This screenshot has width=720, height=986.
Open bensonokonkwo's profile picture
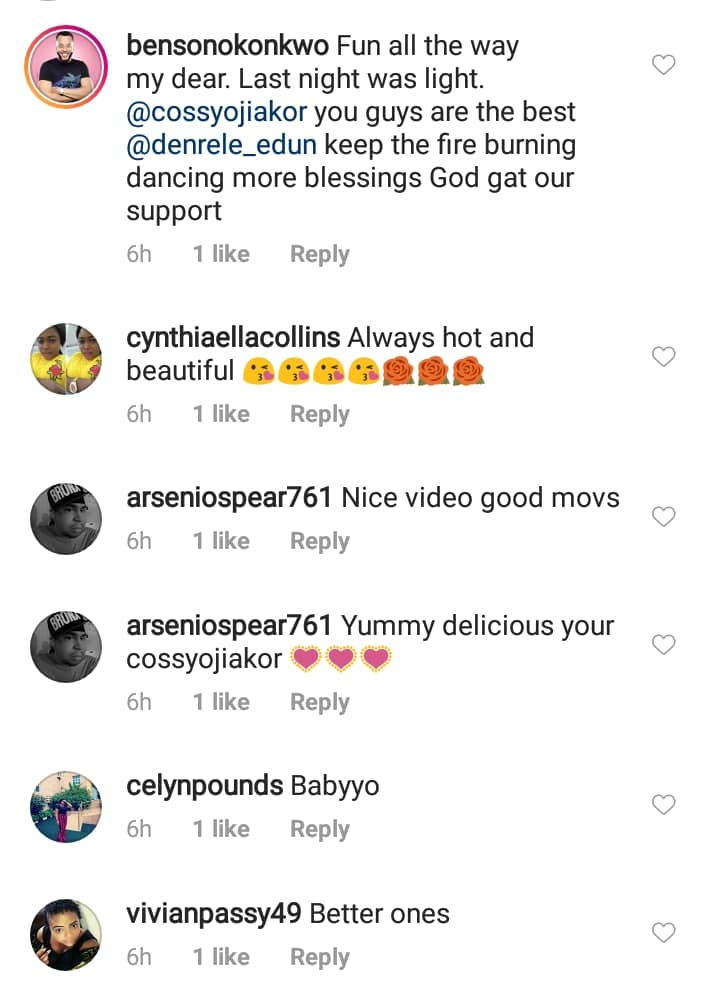(67, 68)
